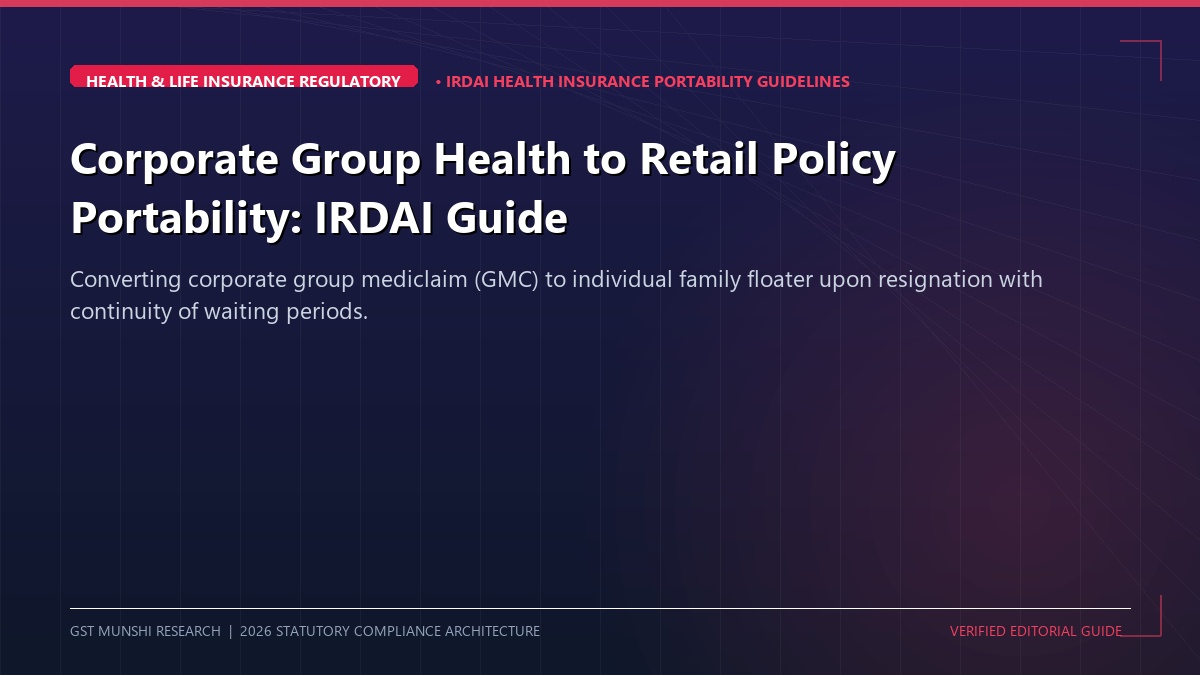Image resolution: width=1200 pixels, height=675 pixels.
Task: Click the GST Munshi Research footer text
Action: click(x=305, y=631)
